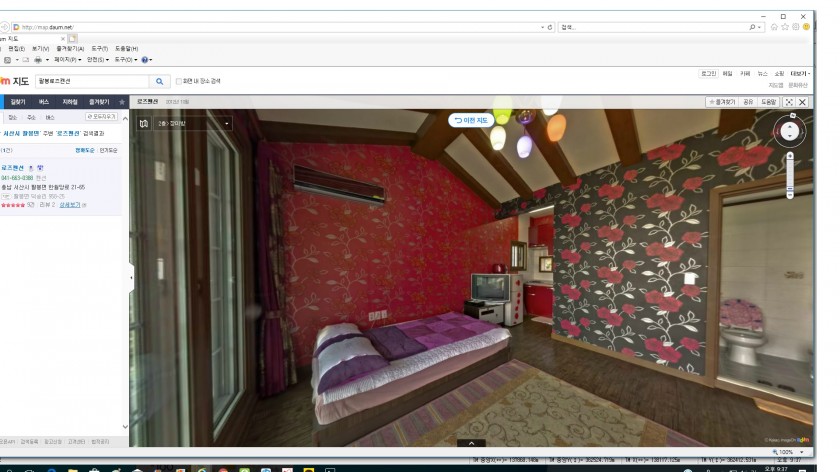Open a new browser tab
This screenshot has width=840, height=472.
click(x=73, y=39)
